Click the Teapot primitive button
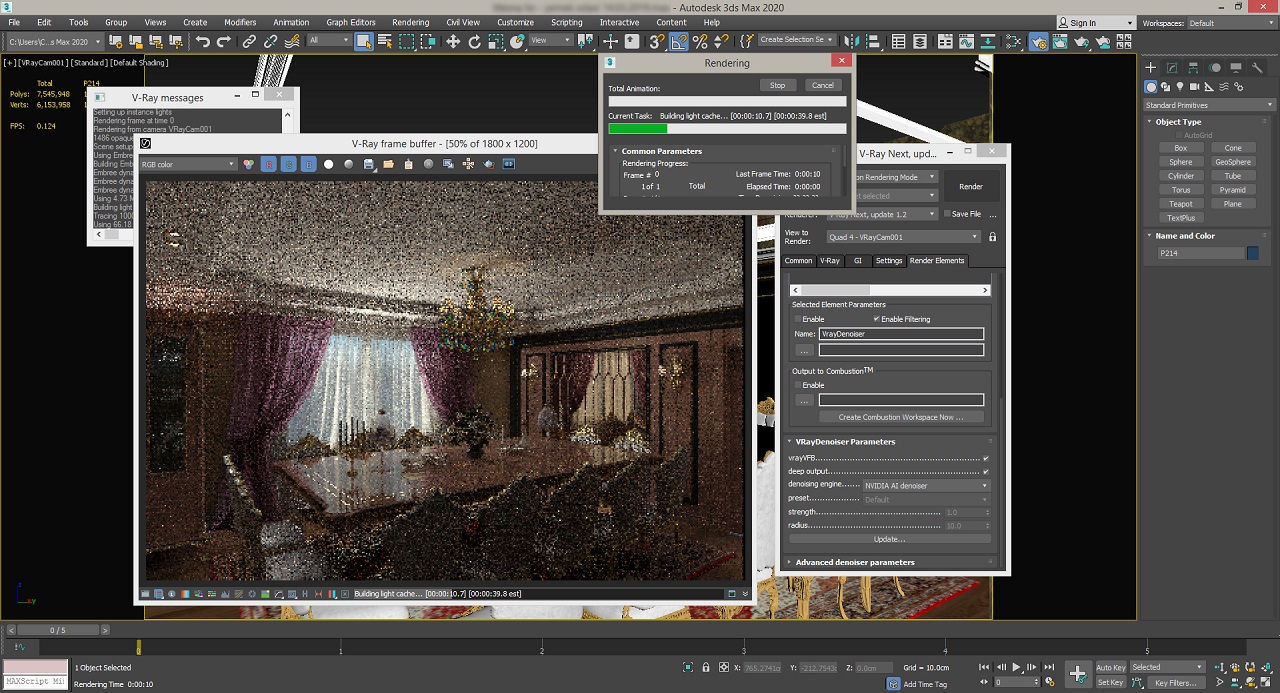The height and width of the screenshot is (693, 1280). (x=1180, y=204)
